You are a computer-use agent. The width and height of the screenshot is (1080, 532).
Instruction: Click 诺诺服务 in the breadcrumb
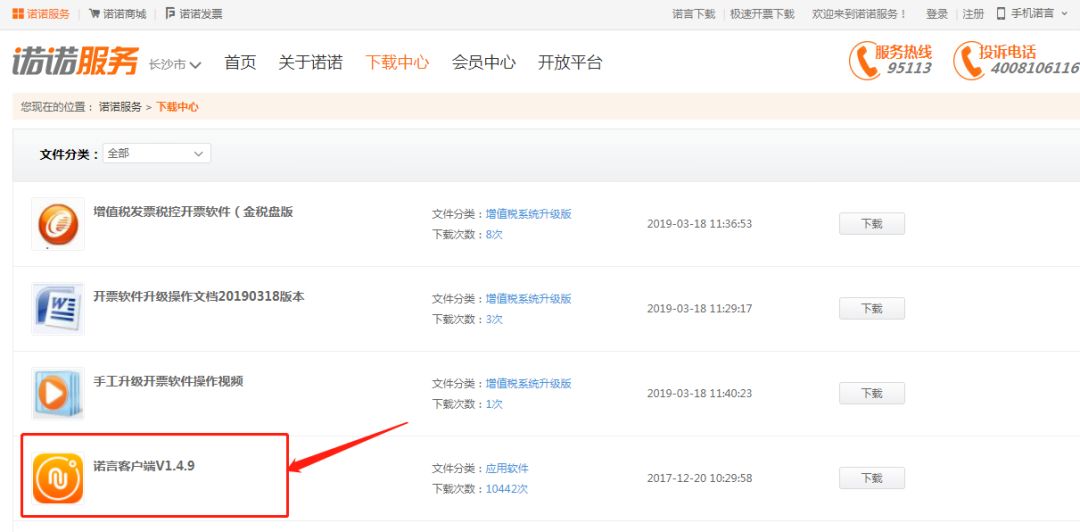point(120,106)
